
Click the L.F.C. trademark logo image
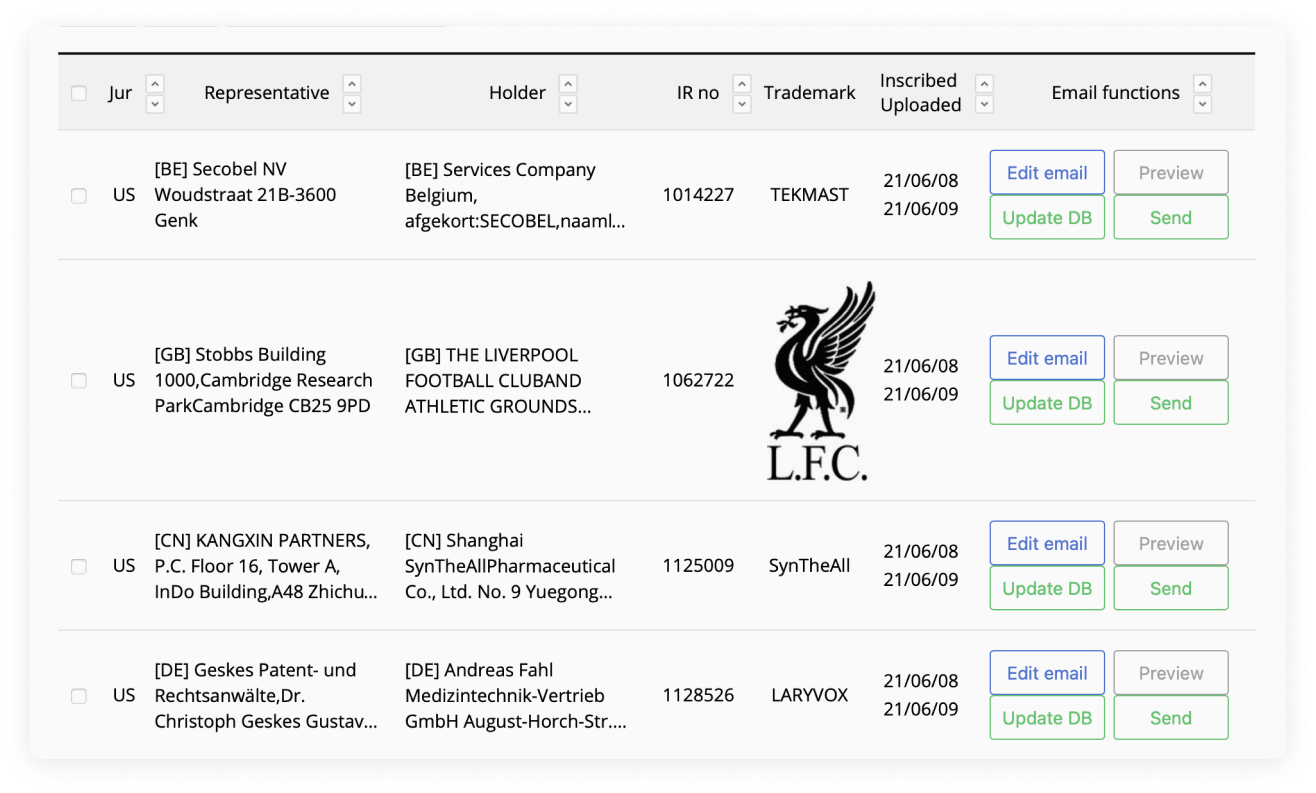click(x=818, y=380)
